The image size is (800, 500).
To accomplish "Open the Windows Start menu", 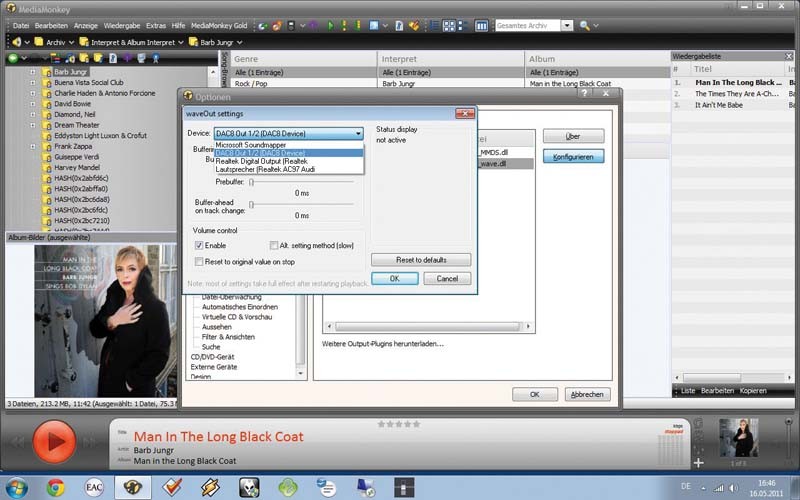I will pyautogui.click(x=17, y=487).
